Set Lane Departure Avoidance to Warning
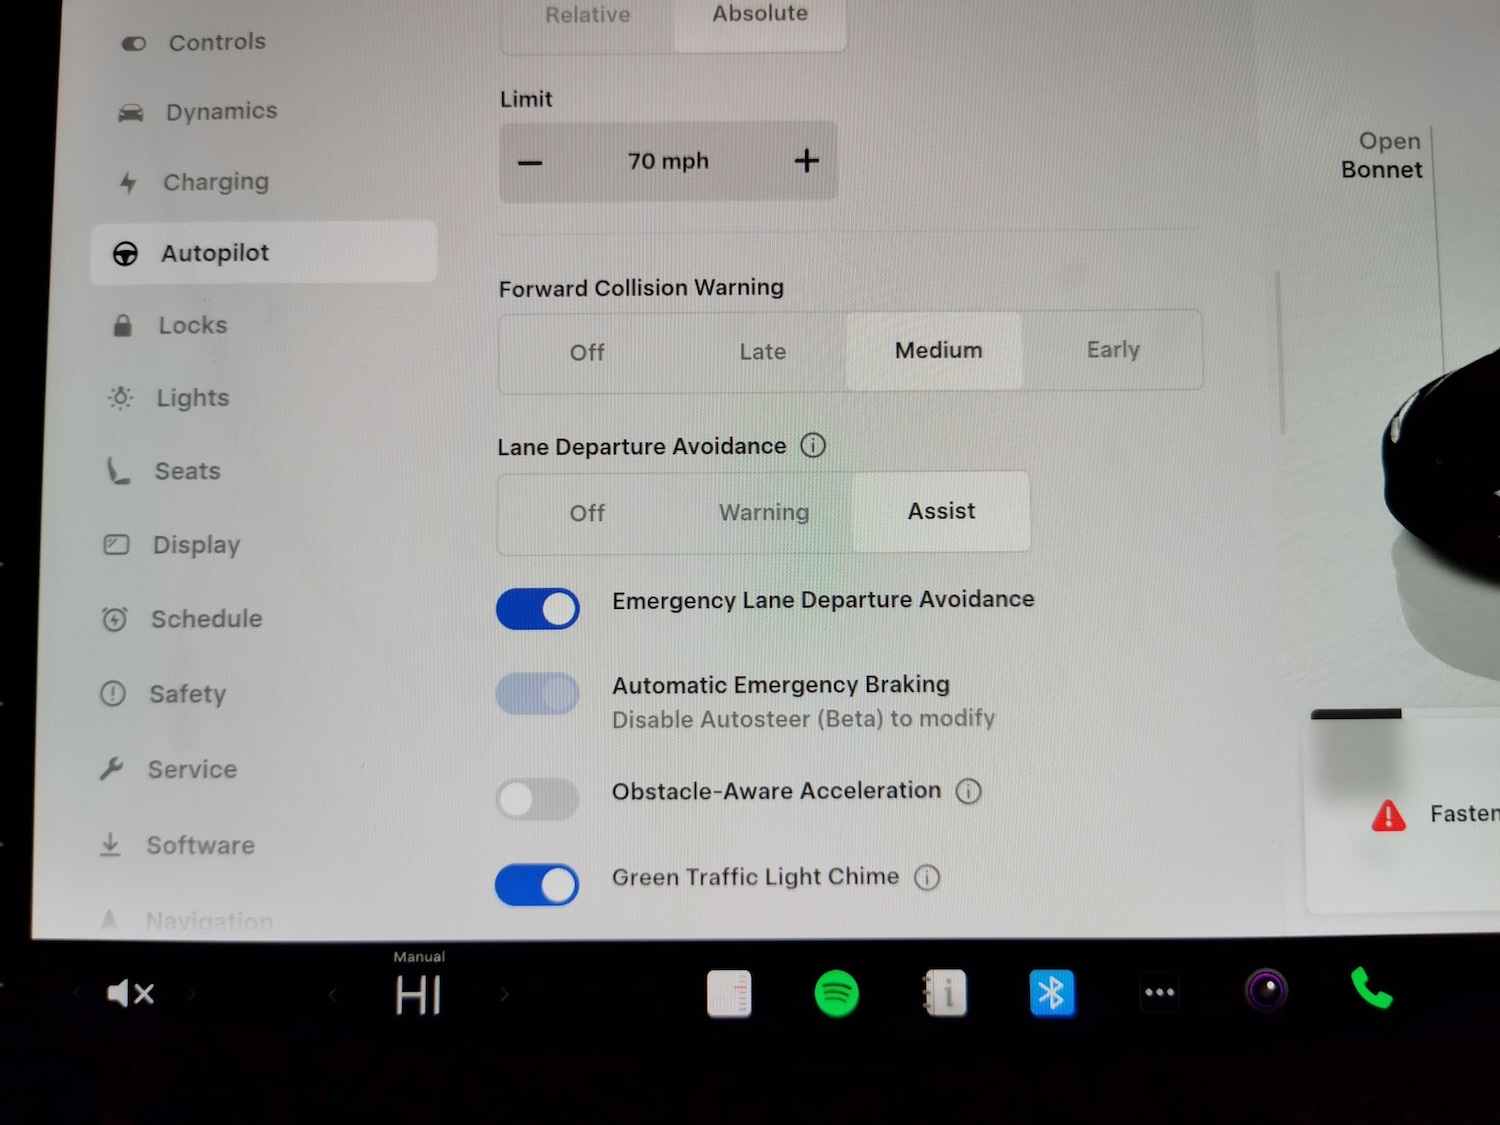1500x1125 pixels. click(x=764, y=513)
